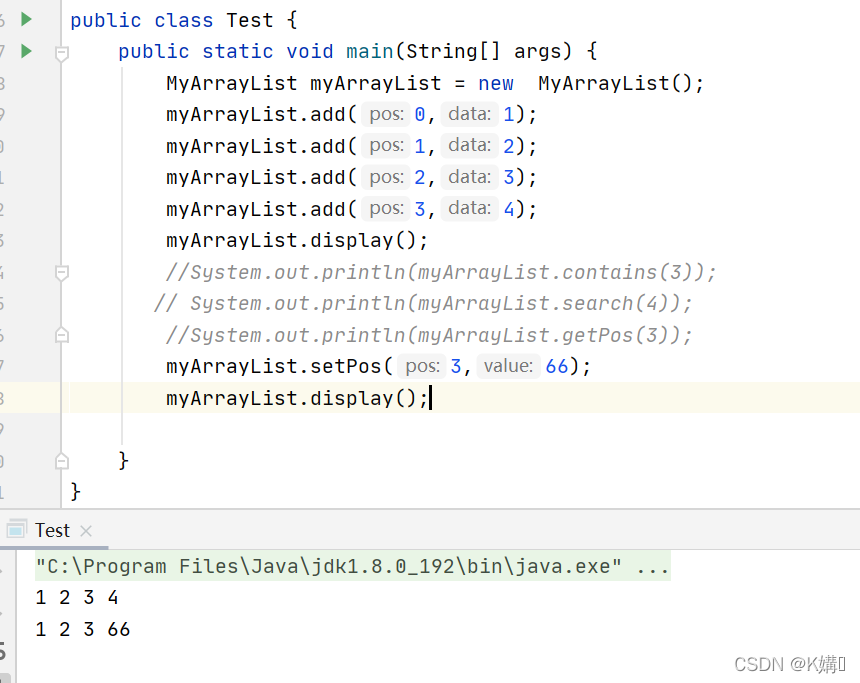This screenshot has height=683, width=860.
Task: Click the run window icon beside Test
Action: [16, 529]
